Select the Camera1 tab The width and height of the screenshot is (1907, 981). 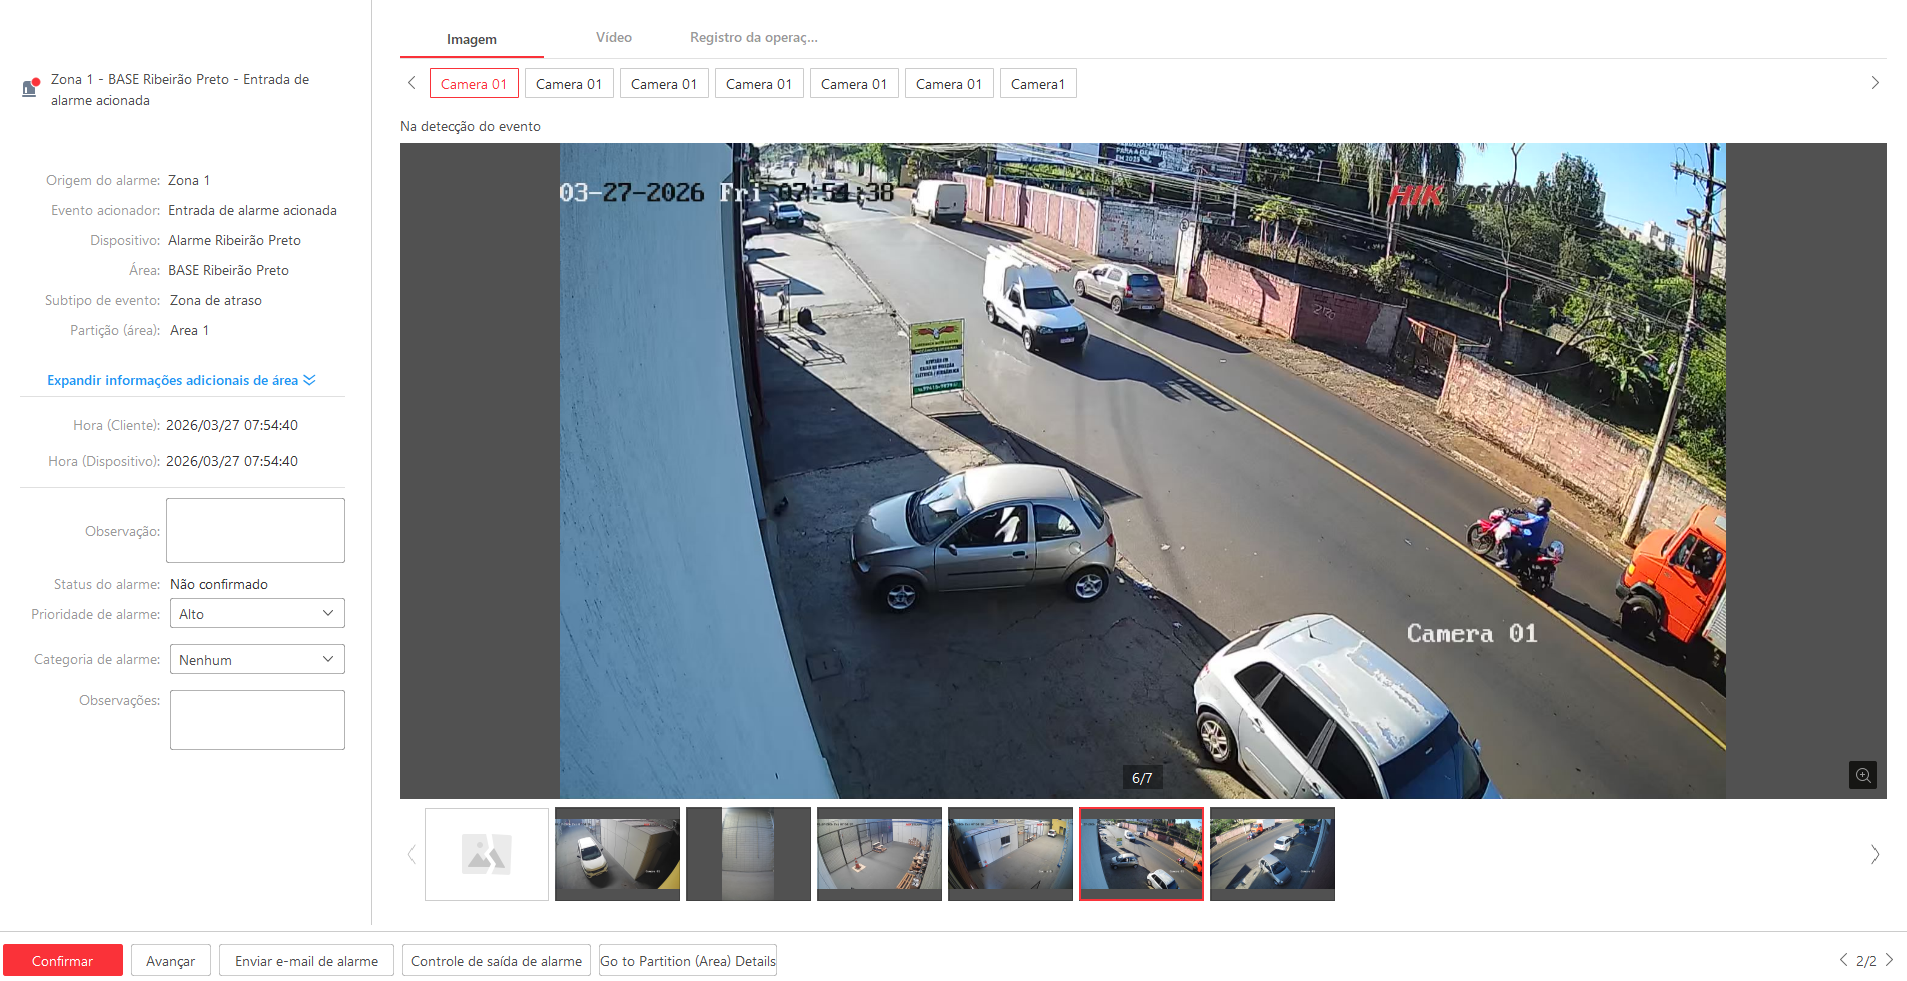pyautogui.click(x=1037, y=84)
